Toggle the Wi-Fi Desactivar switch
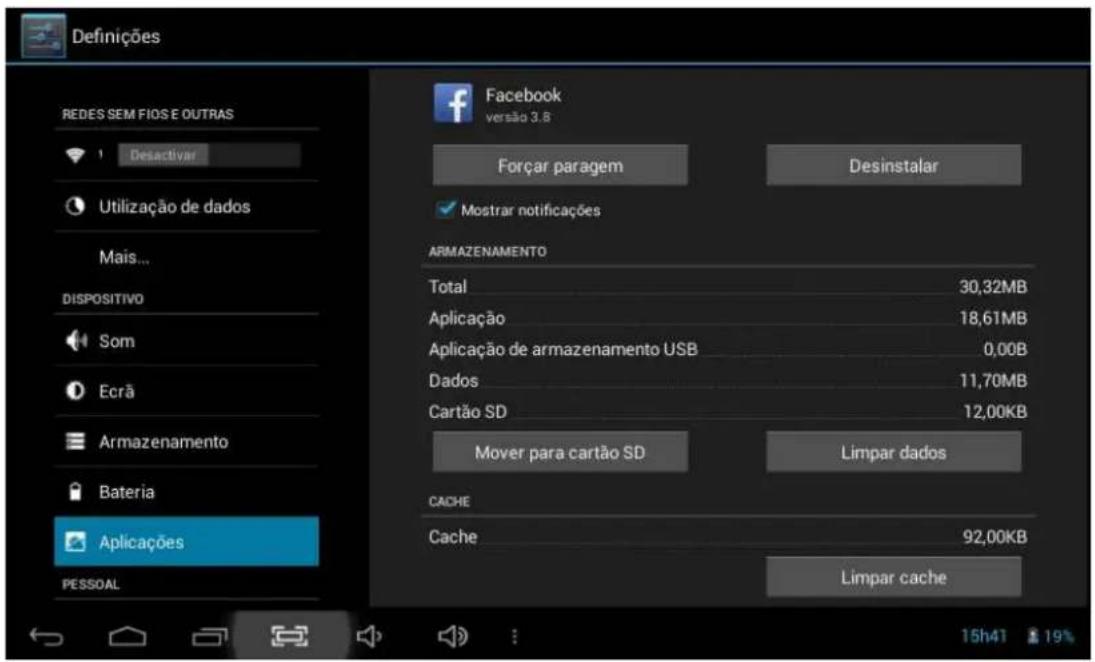 tap(209, 155)
